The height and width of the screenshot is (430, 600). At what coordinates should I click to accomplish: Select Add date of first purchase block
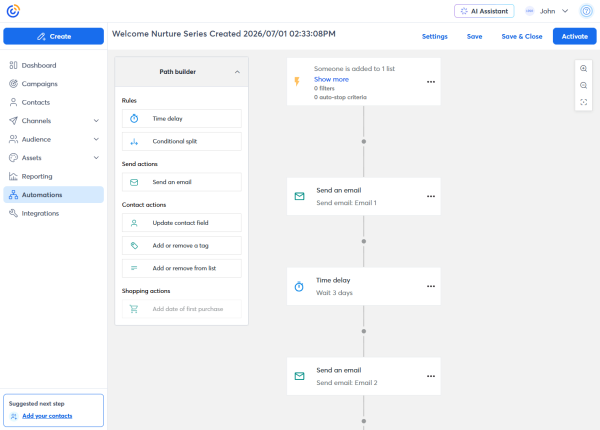[x=182, y=309]
